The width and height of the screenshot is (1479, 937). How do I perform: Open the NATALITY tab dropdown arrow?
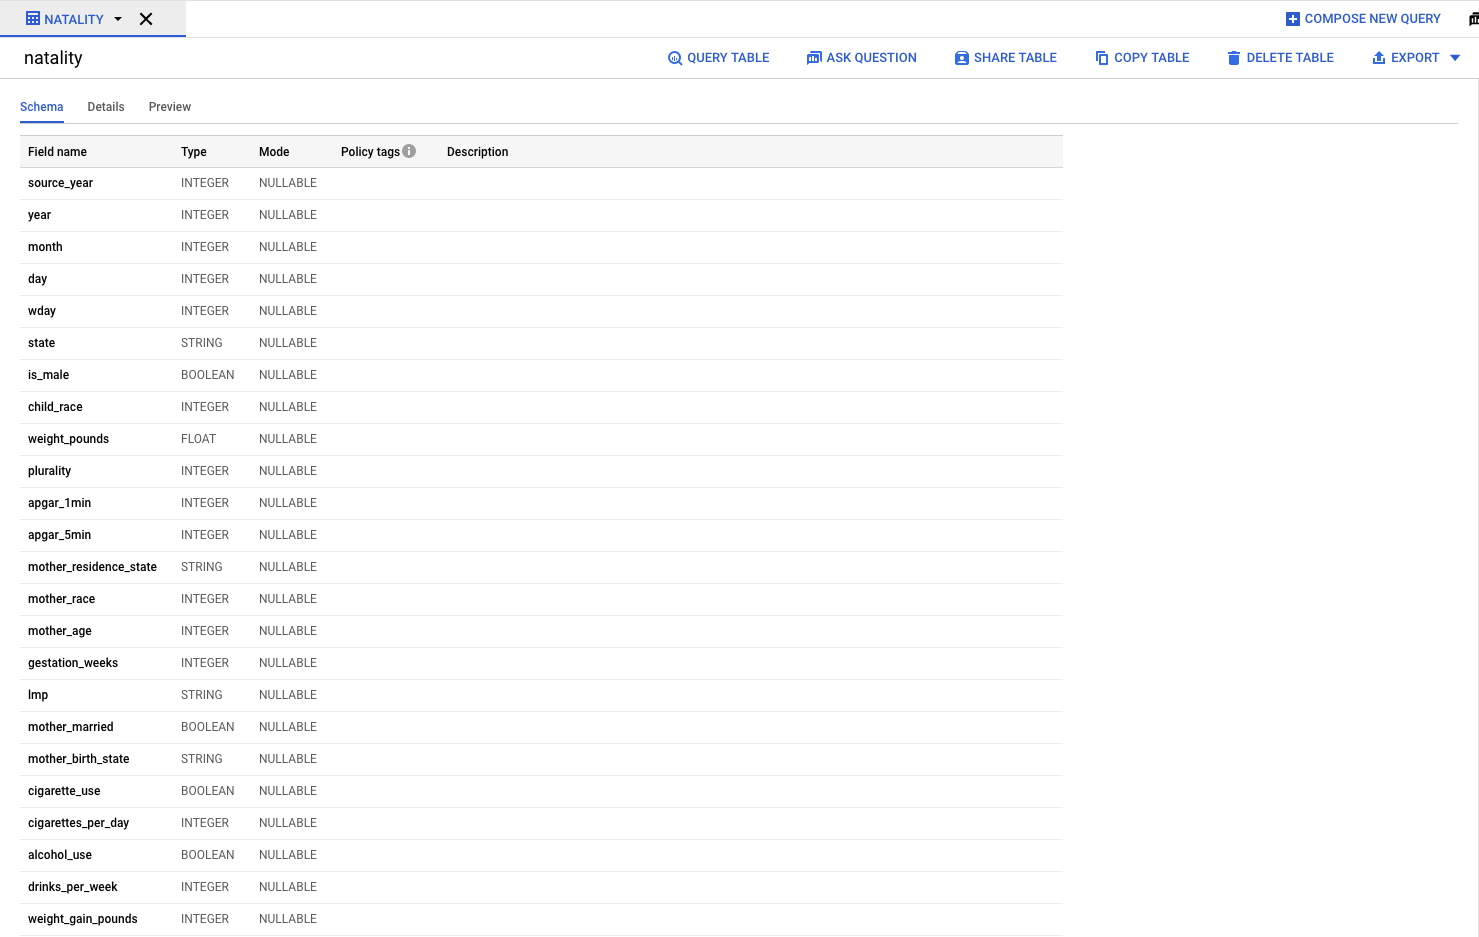[x=118, y=19]
